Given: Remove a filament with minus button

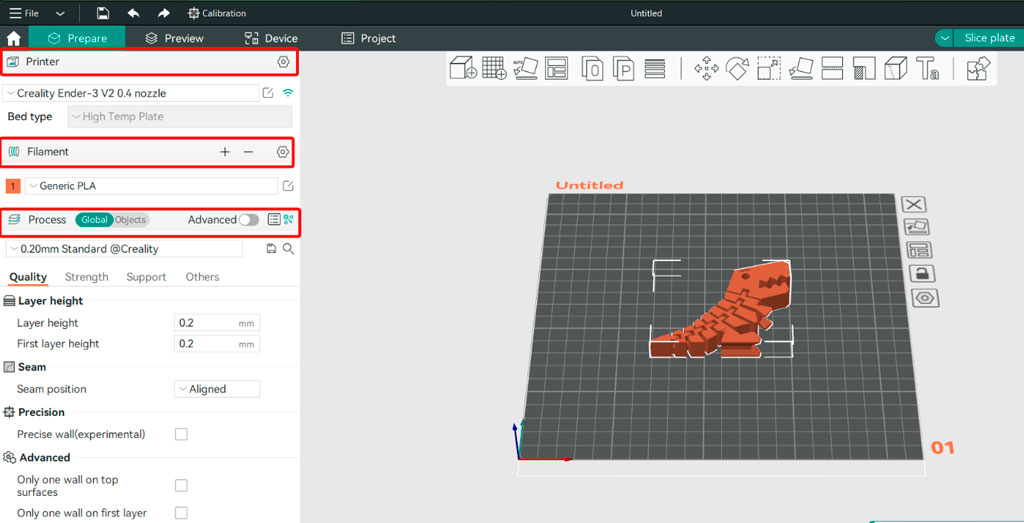Looking at the screenshot, I should click(248, 151).
